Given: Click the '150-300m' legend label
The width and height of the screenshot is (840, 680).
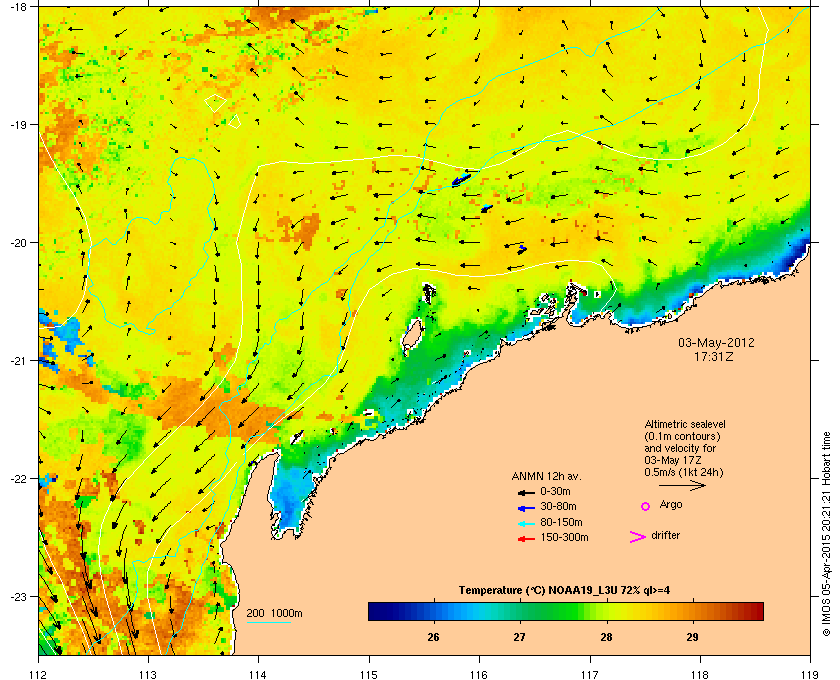Looking at the screenshot, I should 564,537.
